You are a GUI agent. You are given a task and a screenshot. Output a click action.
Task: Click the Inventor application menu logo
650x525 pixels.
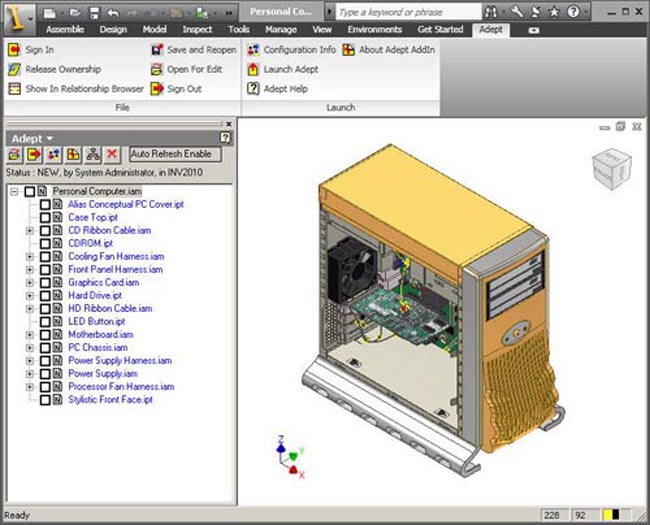(19, 19)
